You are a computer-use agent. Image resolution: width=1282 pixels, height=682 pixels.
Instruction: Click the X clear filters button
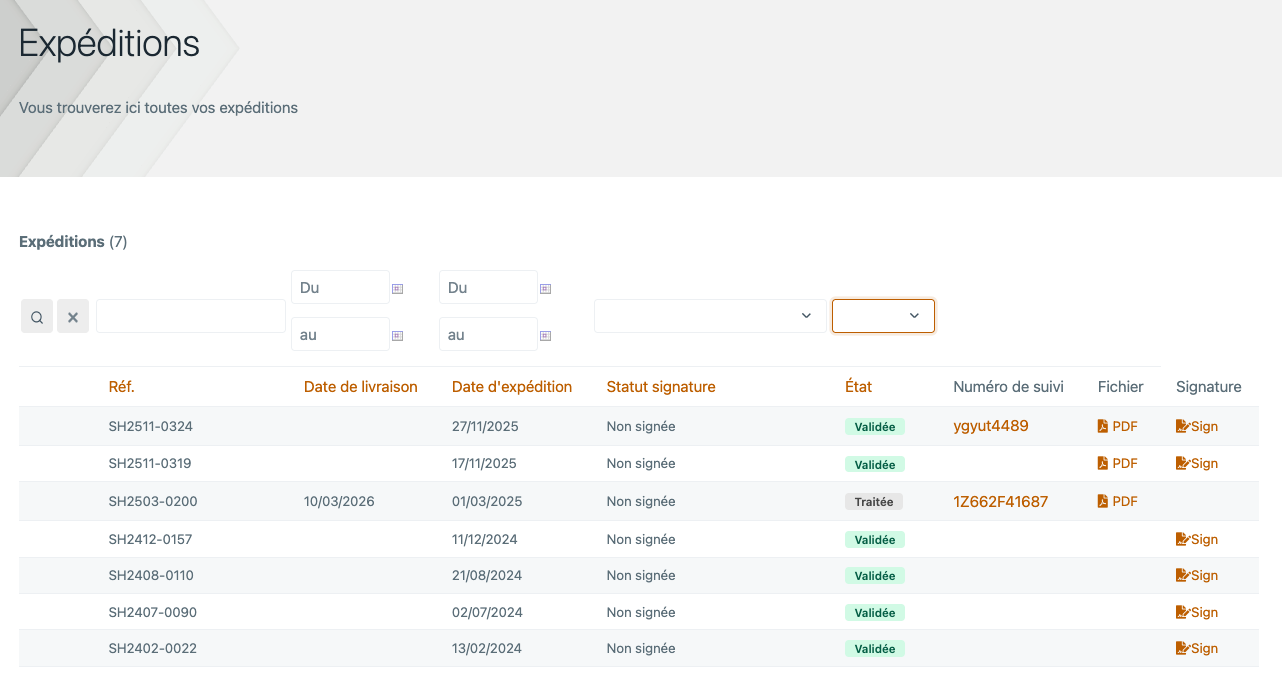click(73, 317)
